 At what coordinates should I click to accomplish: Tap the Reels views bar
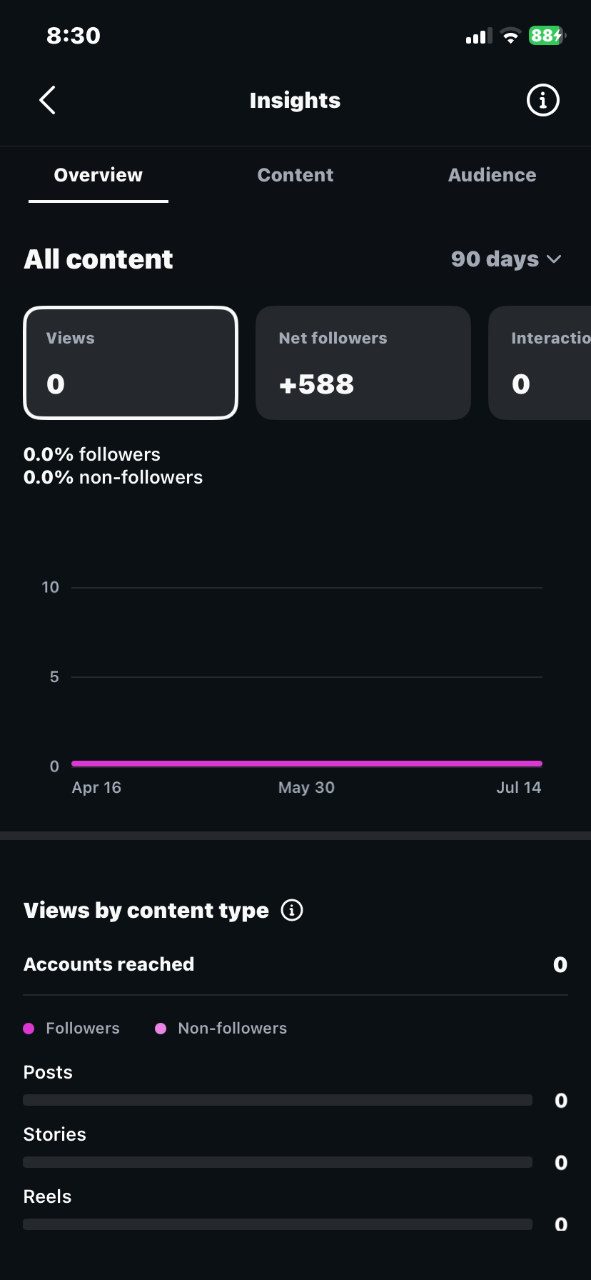(x=278, y=1224)
